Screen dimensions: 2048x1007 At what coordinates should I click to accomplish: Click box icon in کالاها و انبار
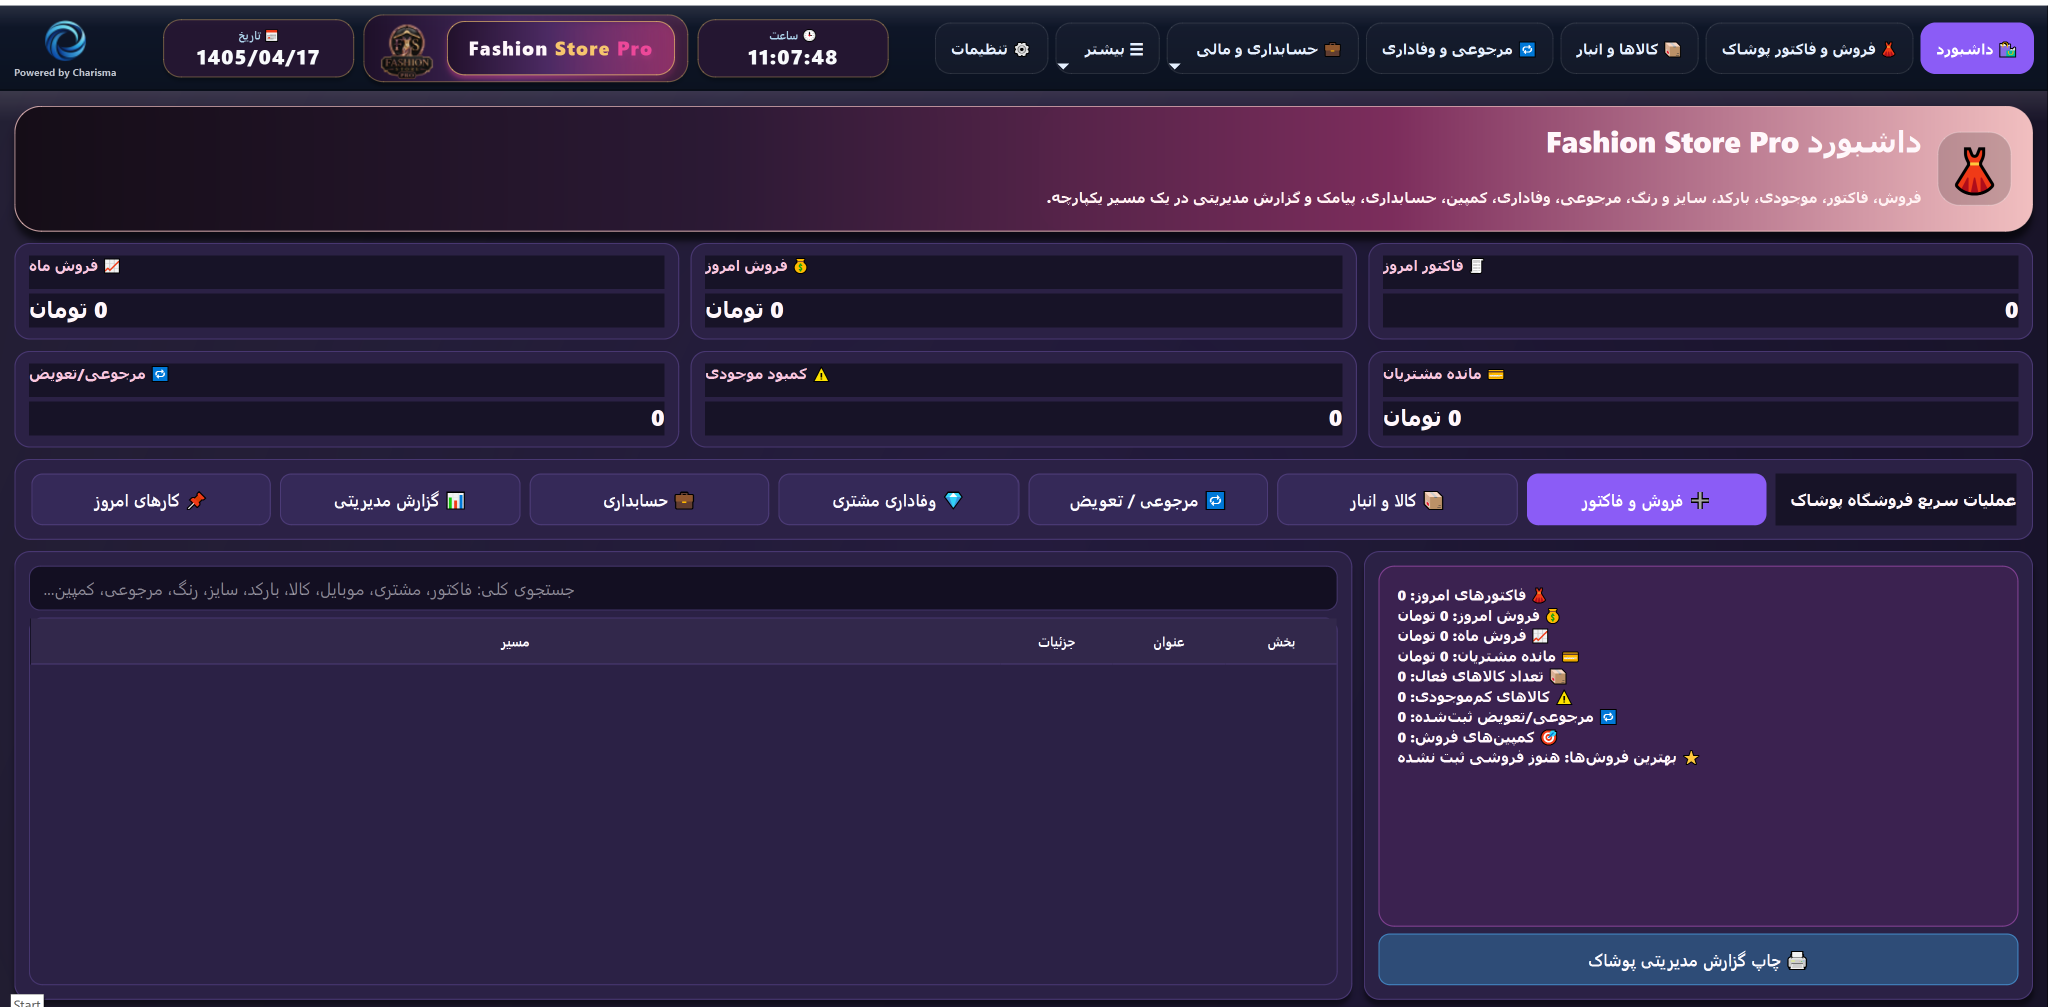pyautogui.click(x=1672, y=49)
